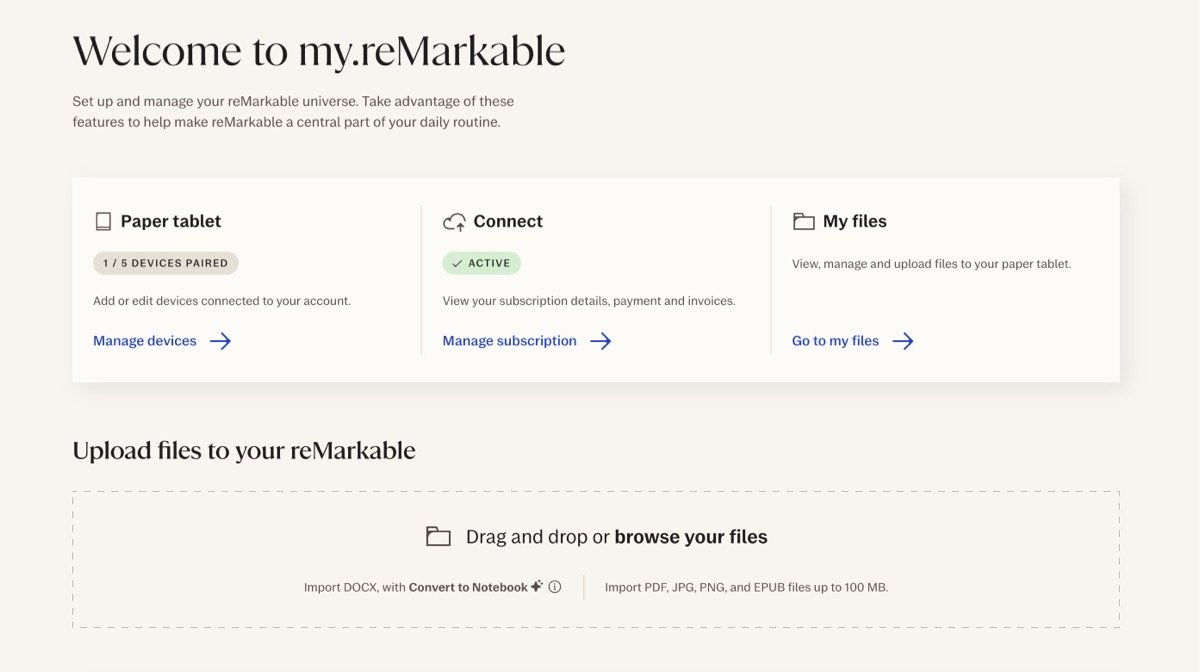Click the arrow beside Manage subscription
The width and height of the screenshot is (1200, 672).
coord(600,341)
